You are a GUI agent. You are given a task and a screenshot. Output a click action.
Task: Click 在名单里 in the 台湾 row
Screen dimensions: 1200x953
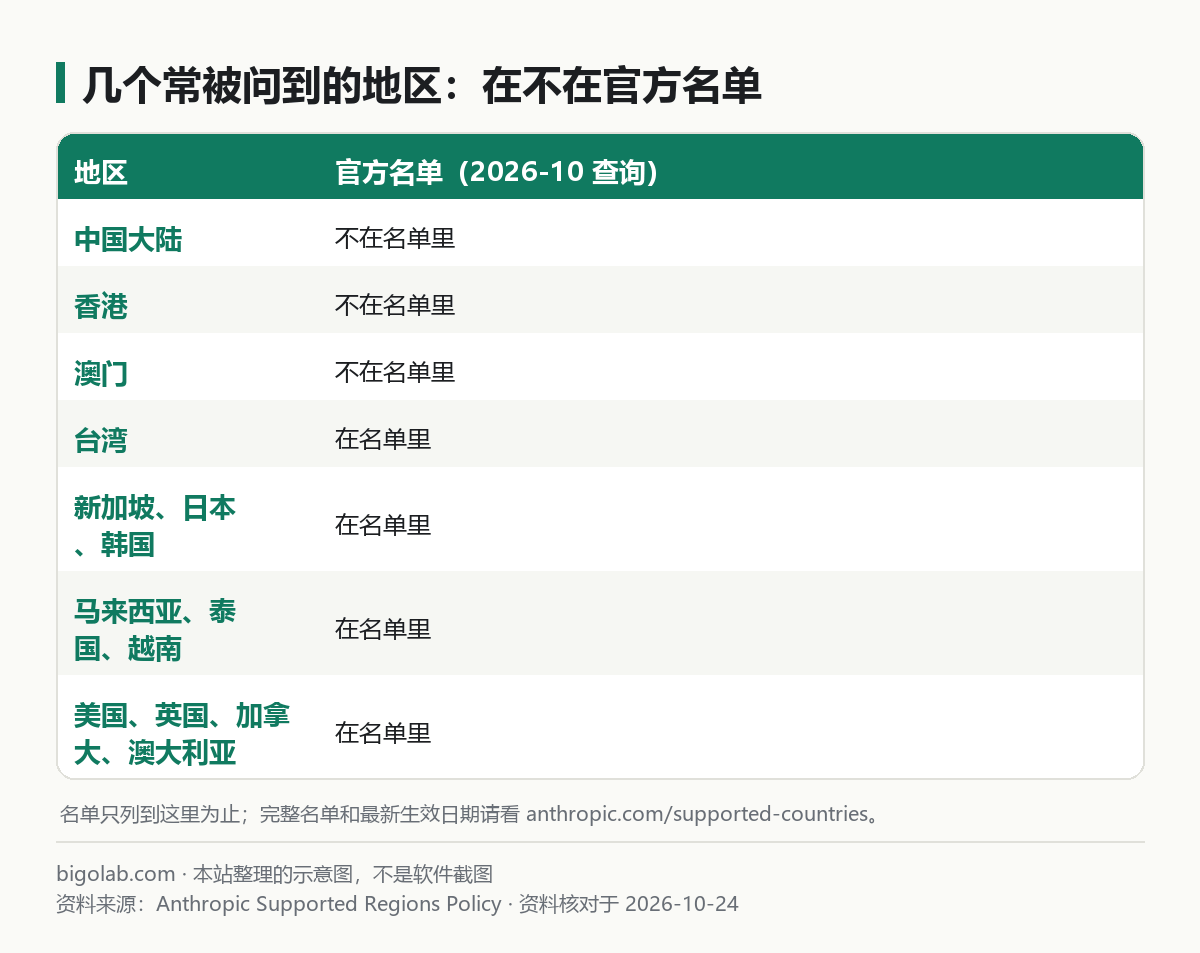pyautogui.click(x=383, y=440)
